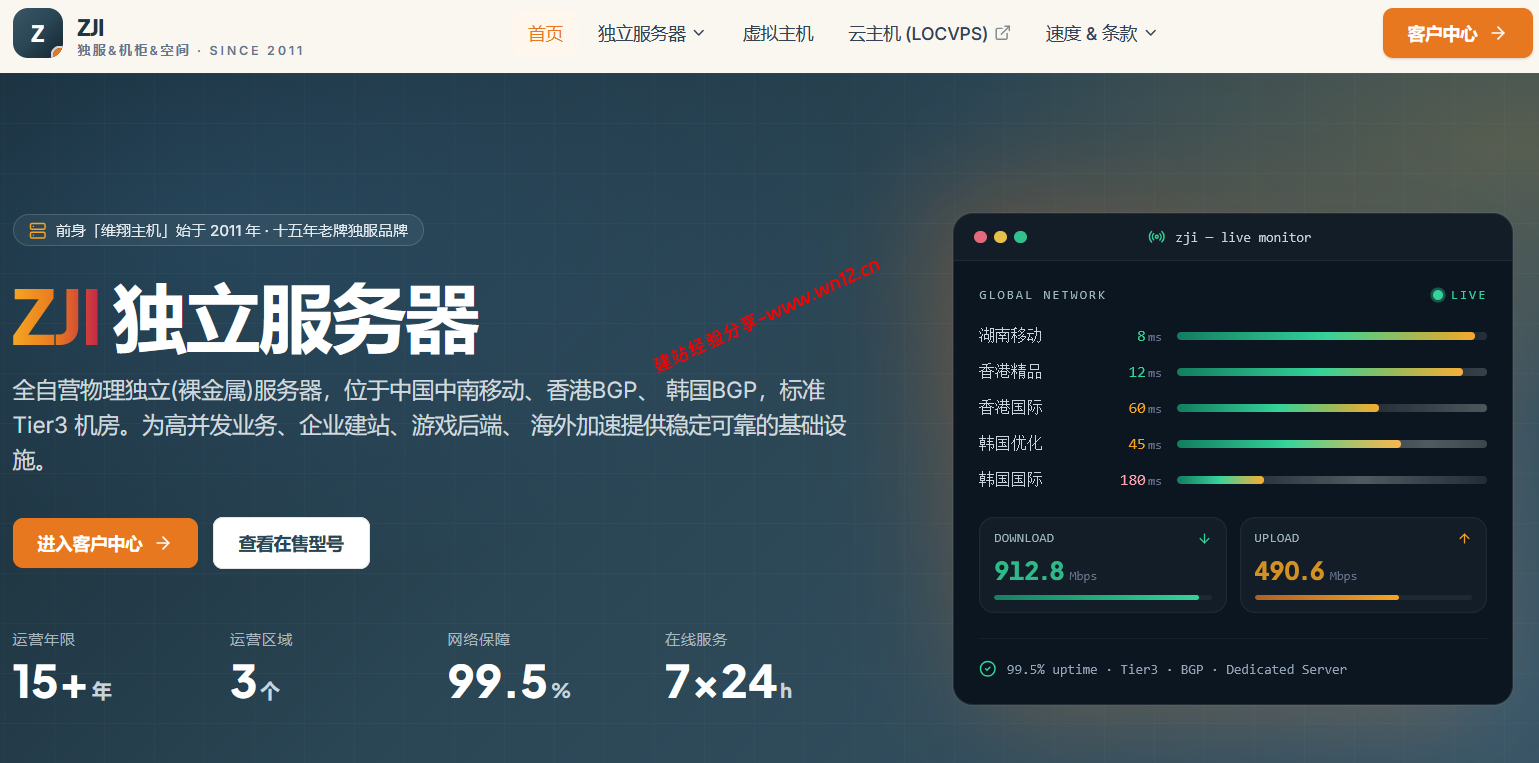The image size is (1539, 763).
Task: Click the red dot in live monitor titlebar
Action: point(981,237)
